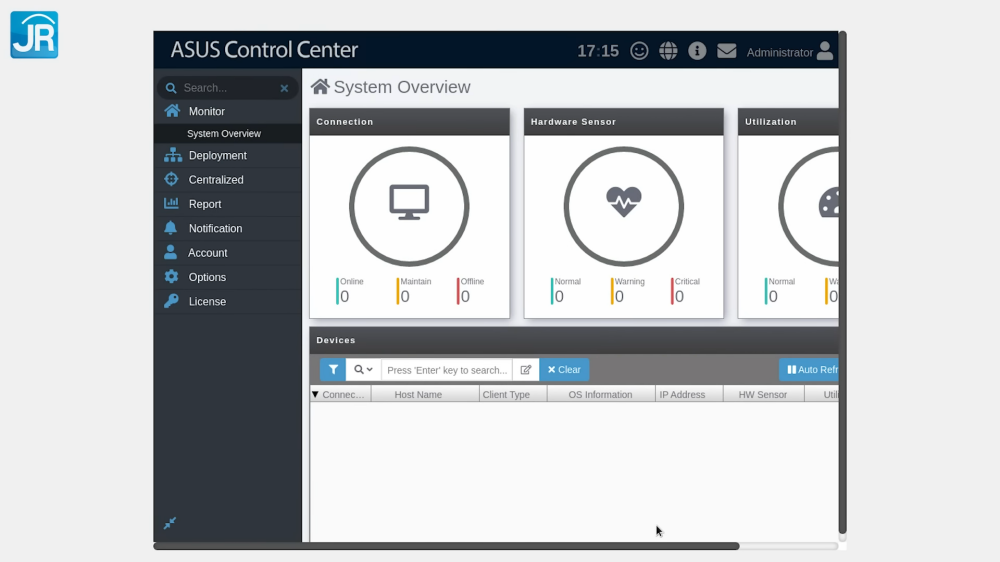Screen dimensions: 1000x562
Task: Pause Auto Refresh in Devices panel
Action: [810, 370]
